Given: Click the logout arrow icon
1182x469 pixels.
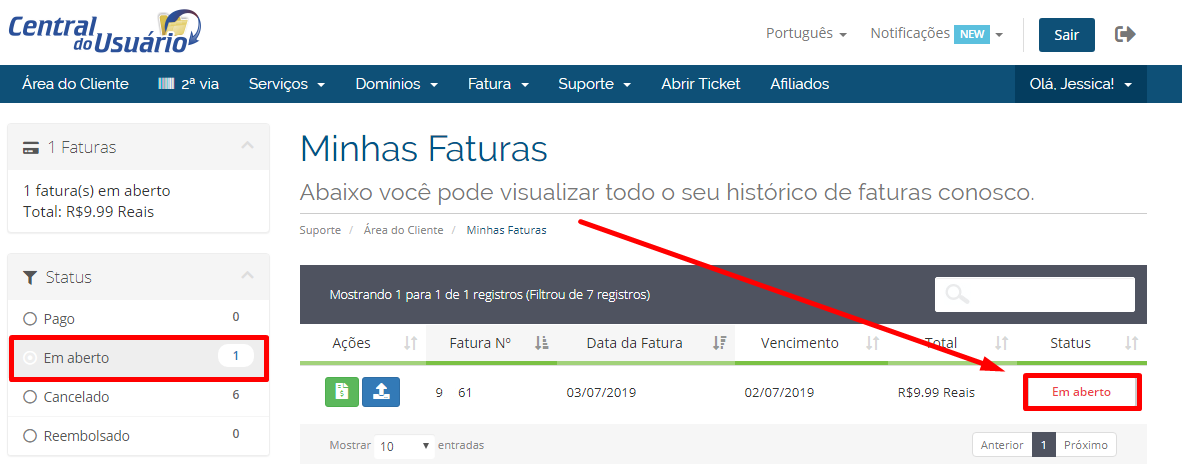Looking at the screenshot, I should [x=1125, y=35].
